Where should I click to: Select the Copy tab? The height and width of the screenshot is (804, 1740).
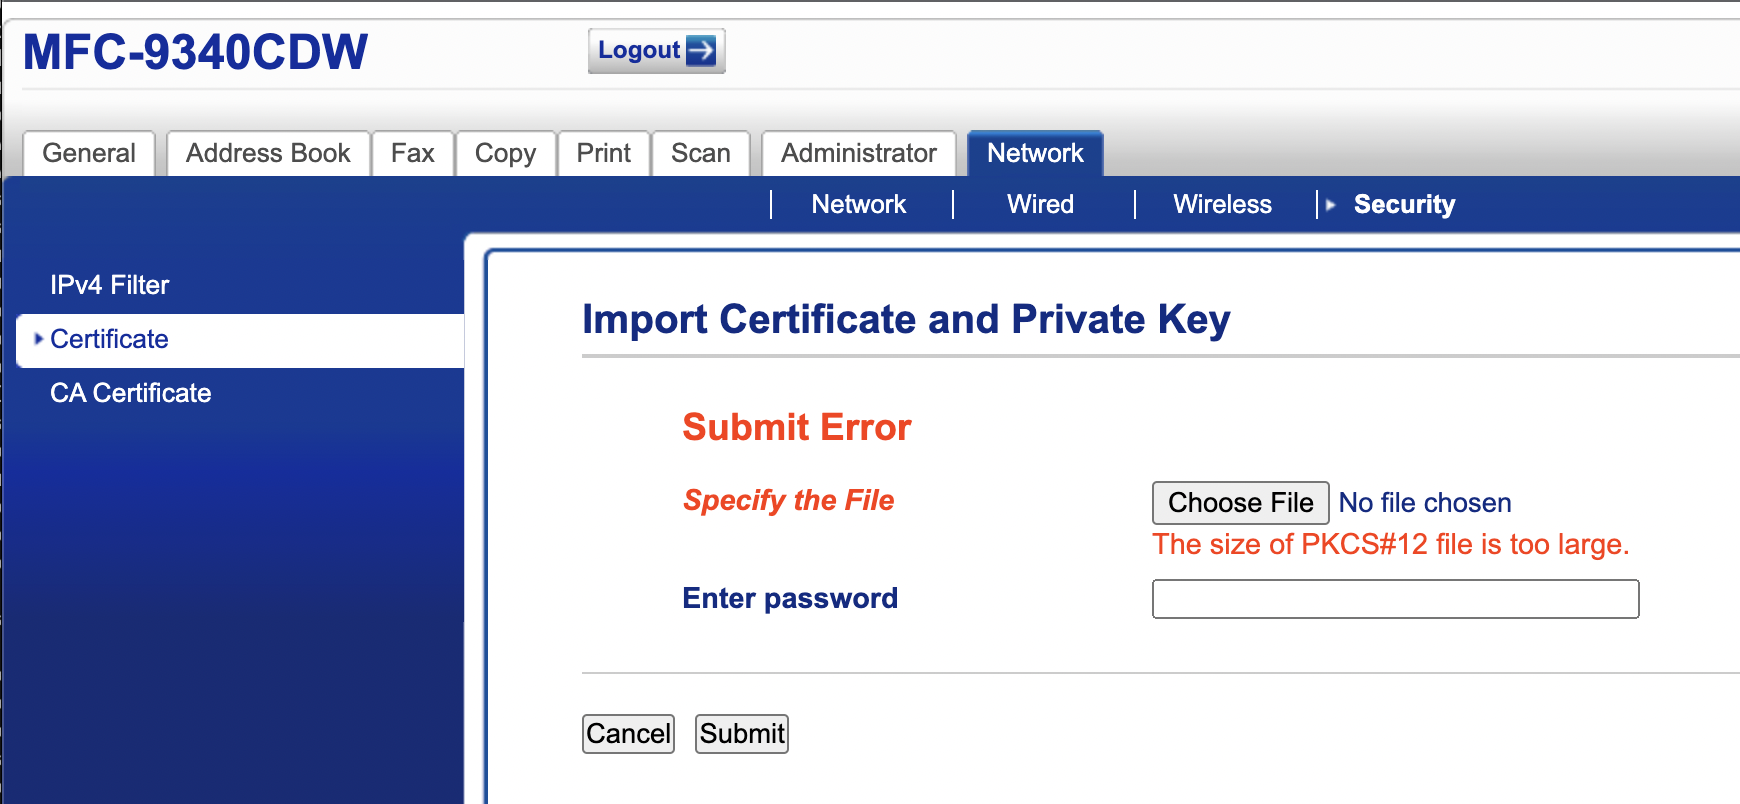point(505,153)
